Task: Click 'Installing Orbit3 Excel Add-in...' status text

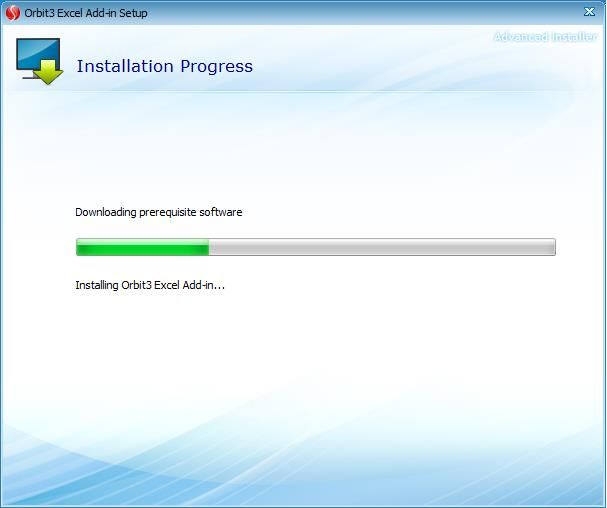Action: click(x=150, y=285)
